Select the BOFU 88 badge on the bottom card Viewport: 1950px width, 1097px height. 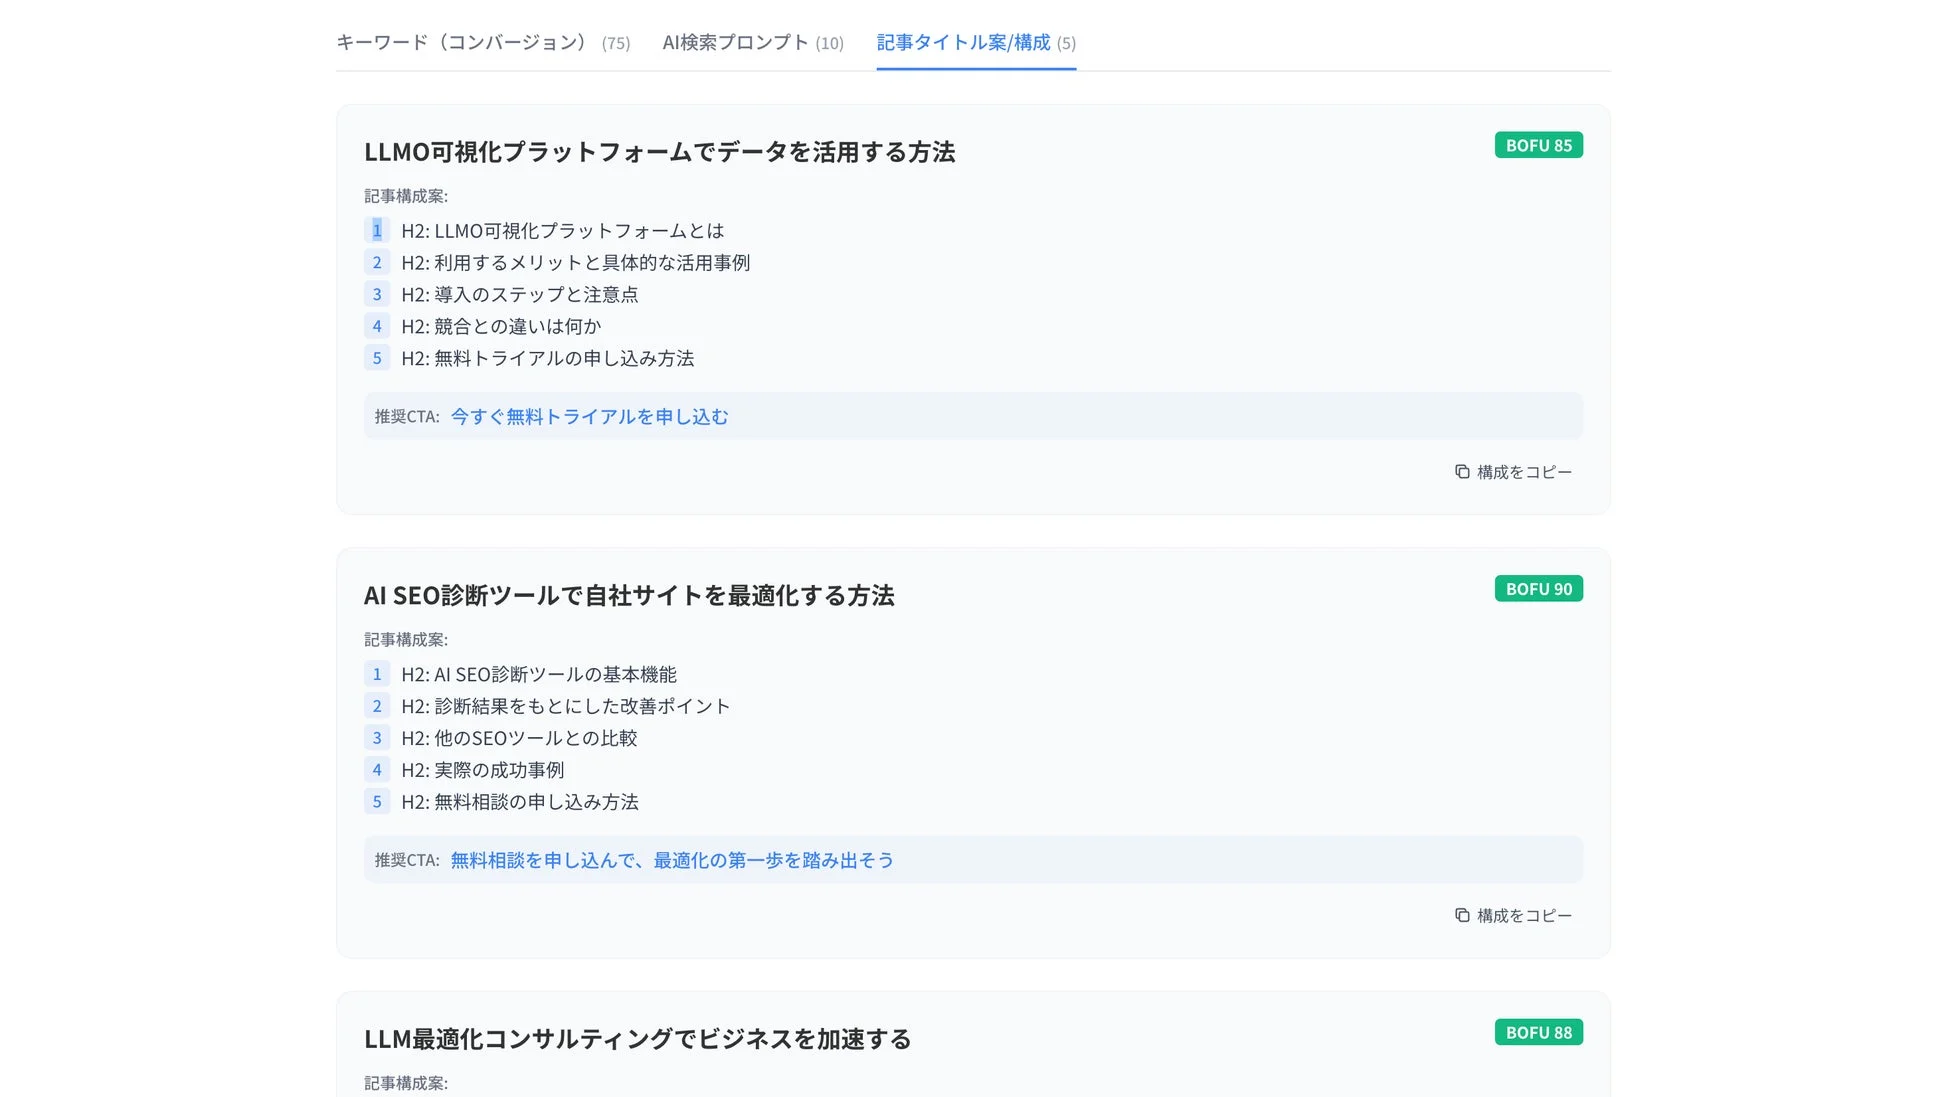(1538, 1031)
